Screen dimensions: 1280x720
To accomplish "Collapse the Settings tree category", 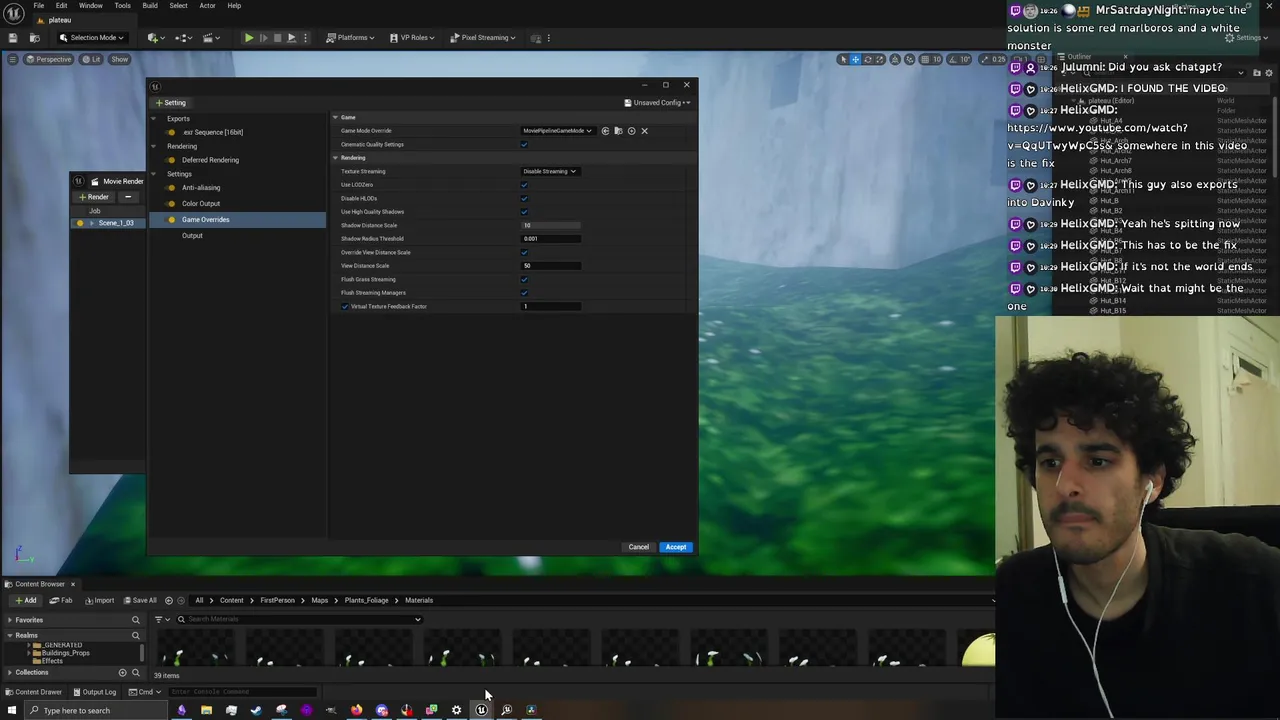I will point(154,174).
